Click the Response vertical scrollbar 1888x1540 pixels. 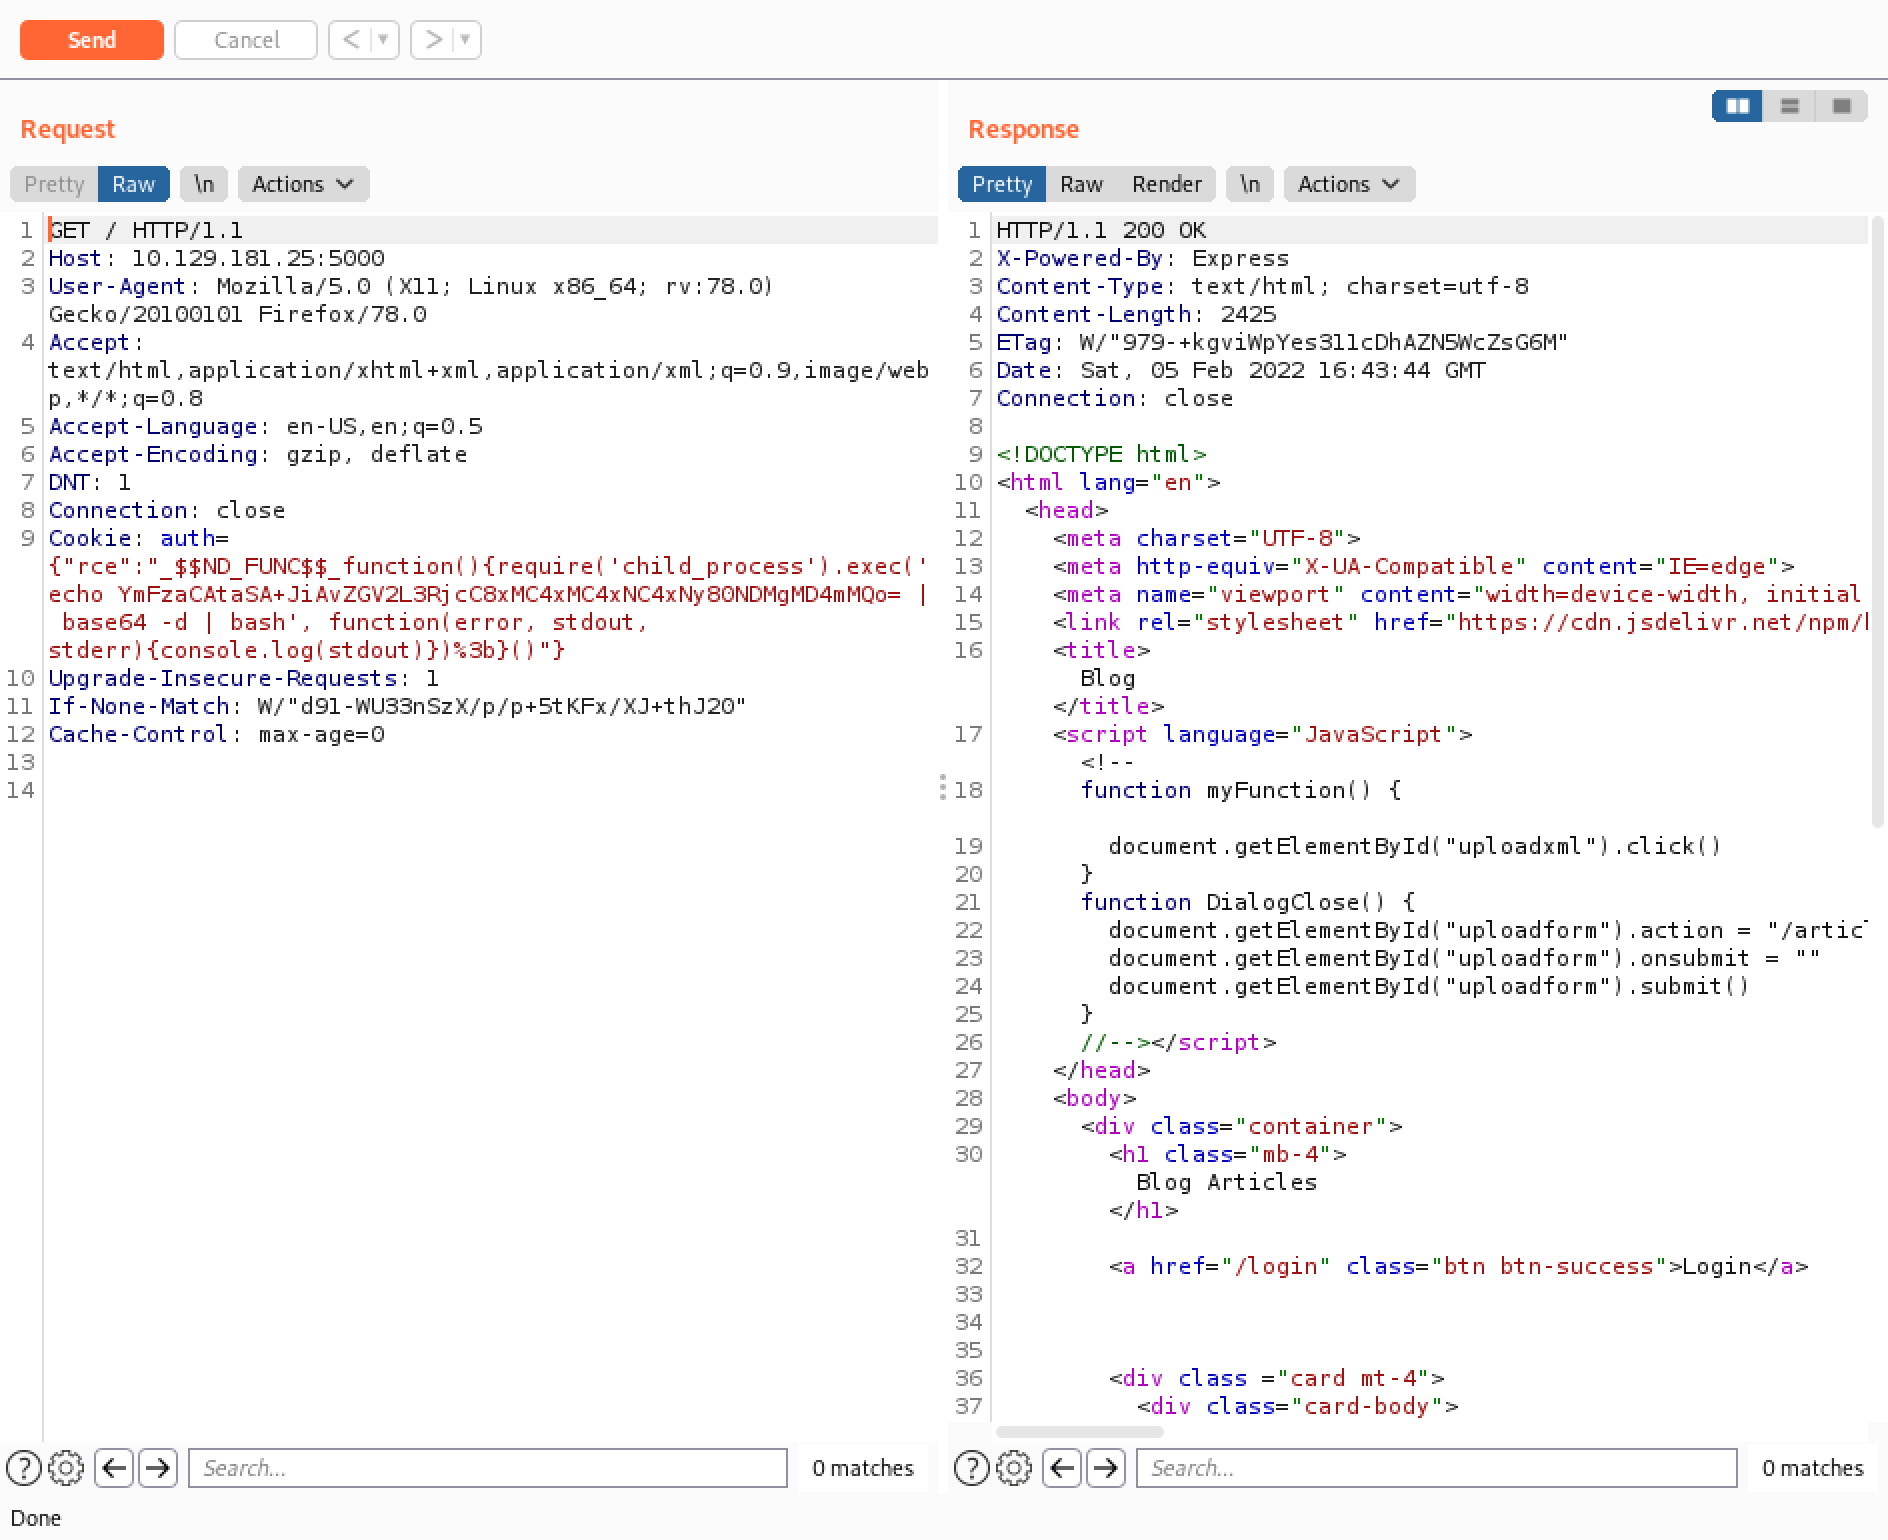click(1878, 522)
